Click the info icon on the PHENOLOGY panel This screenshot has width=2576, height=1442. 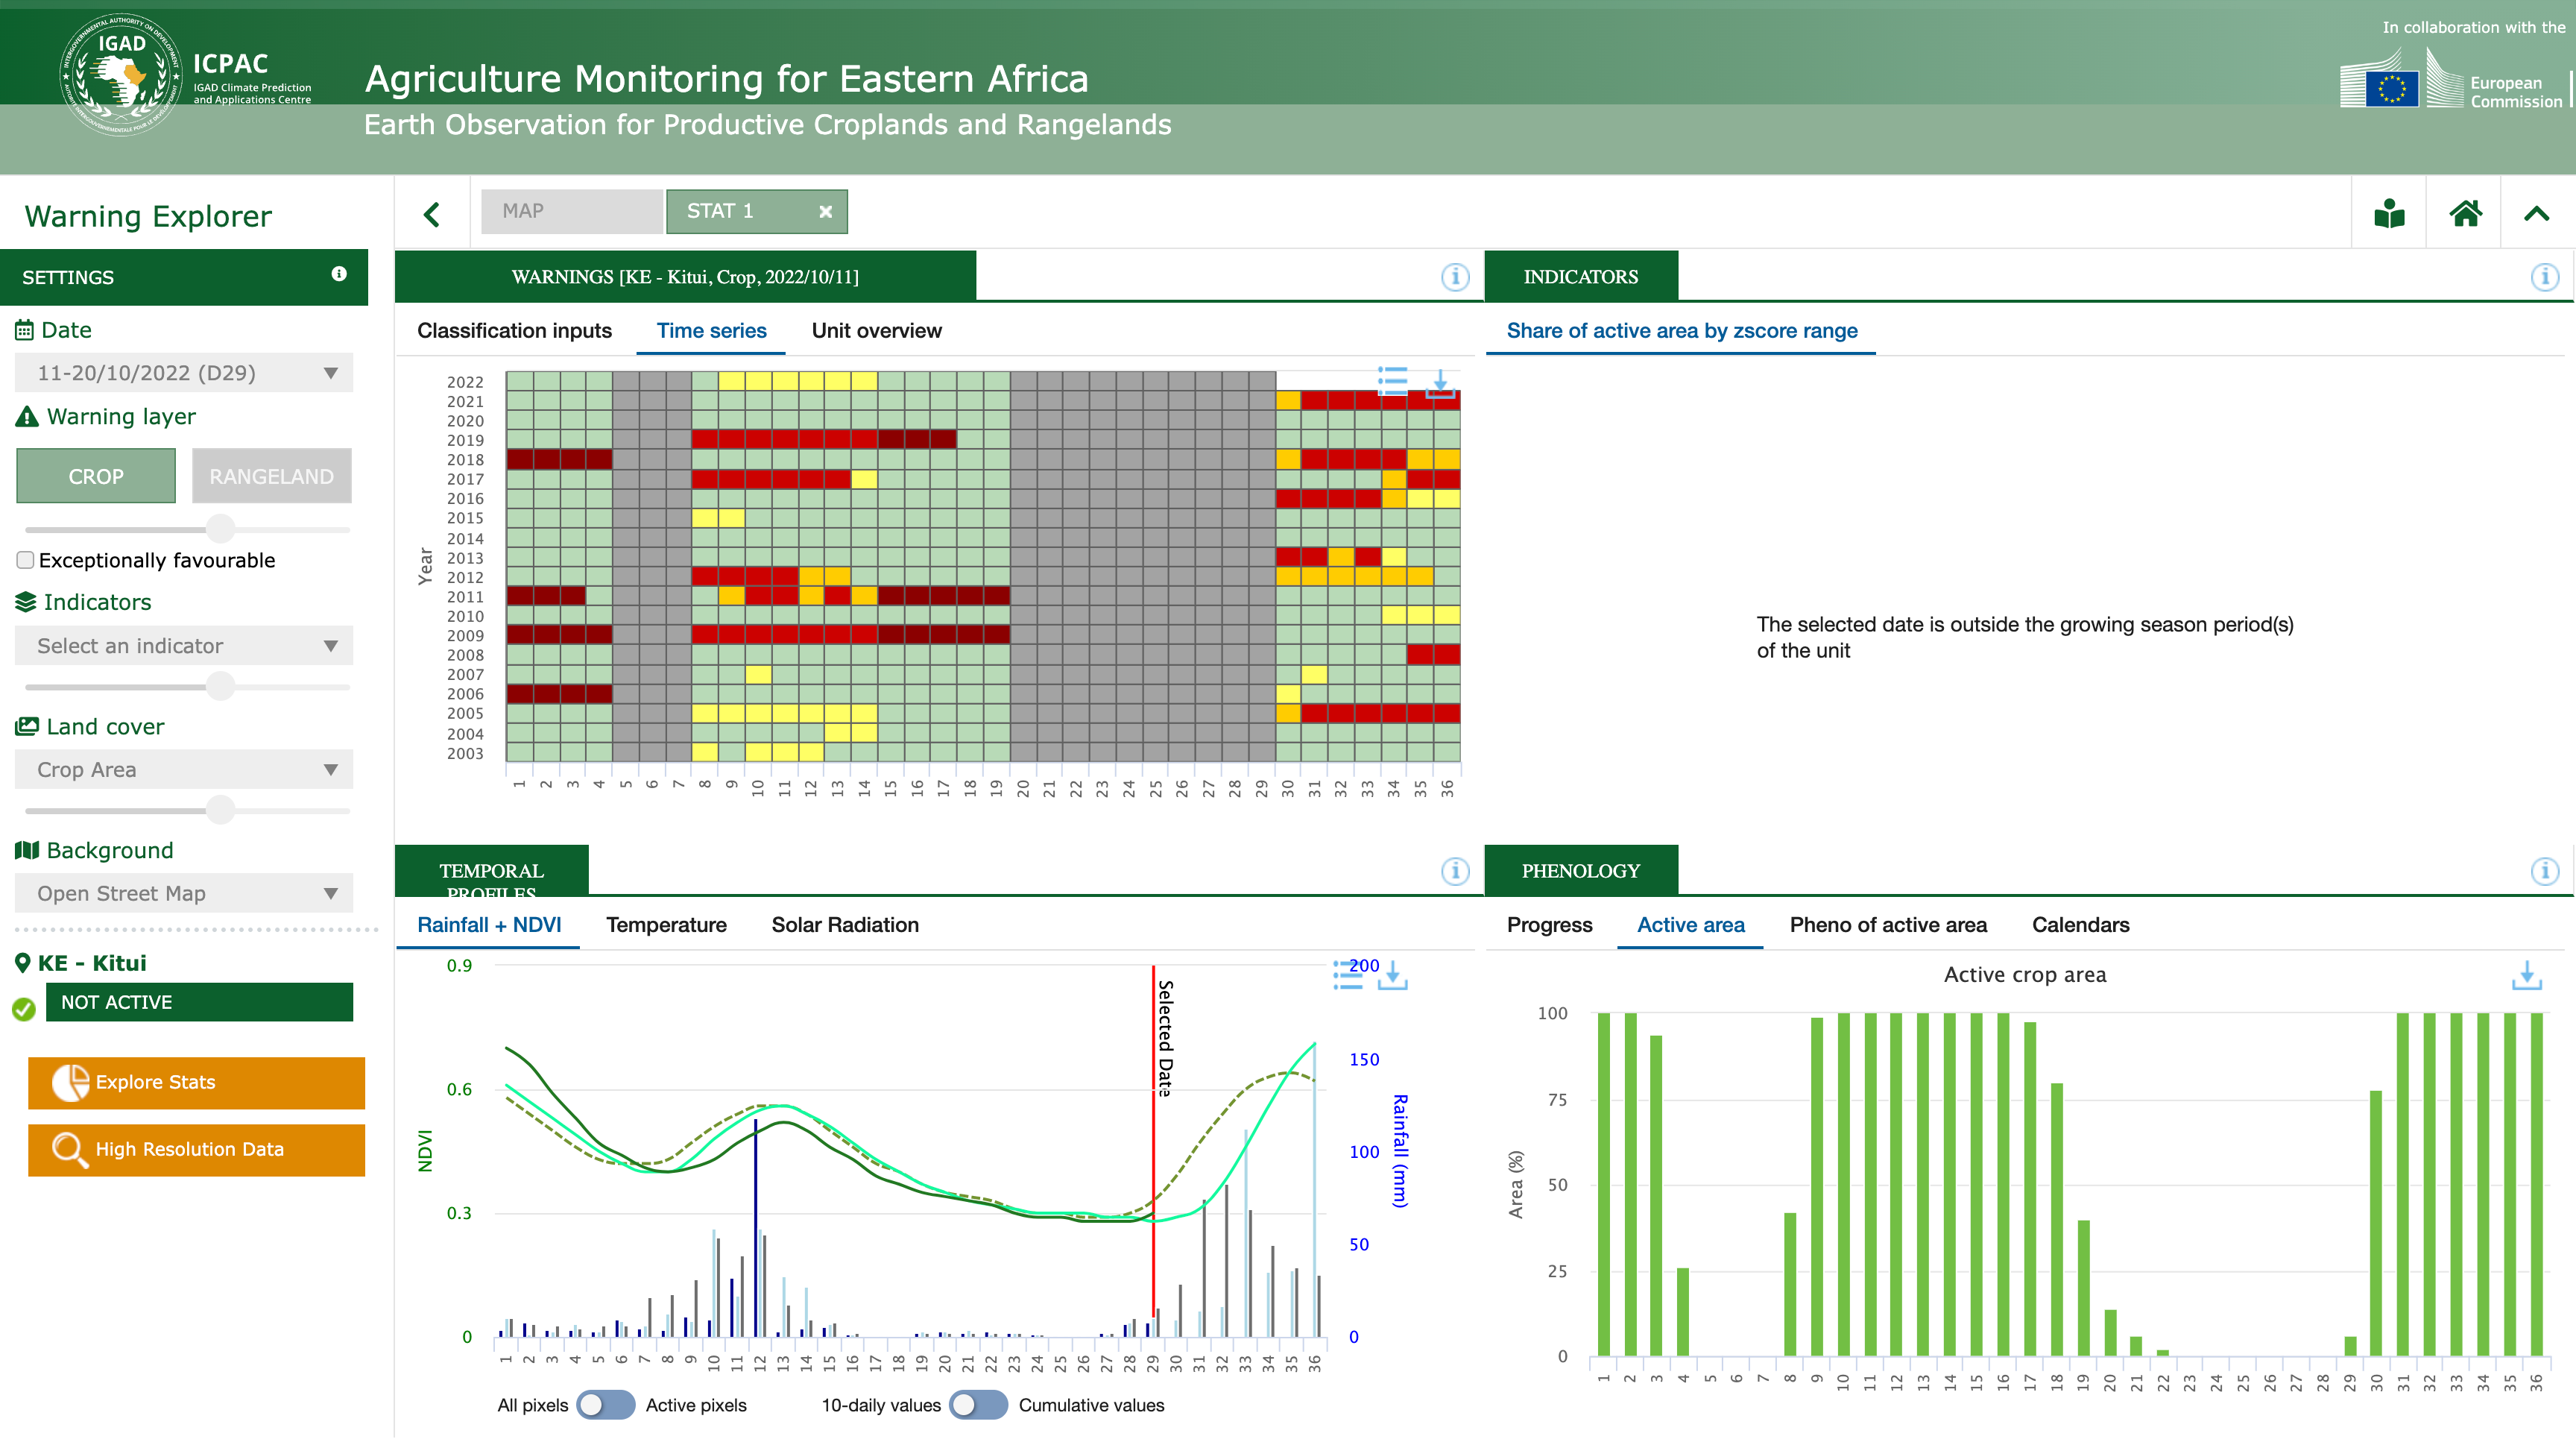point(2544,871)
